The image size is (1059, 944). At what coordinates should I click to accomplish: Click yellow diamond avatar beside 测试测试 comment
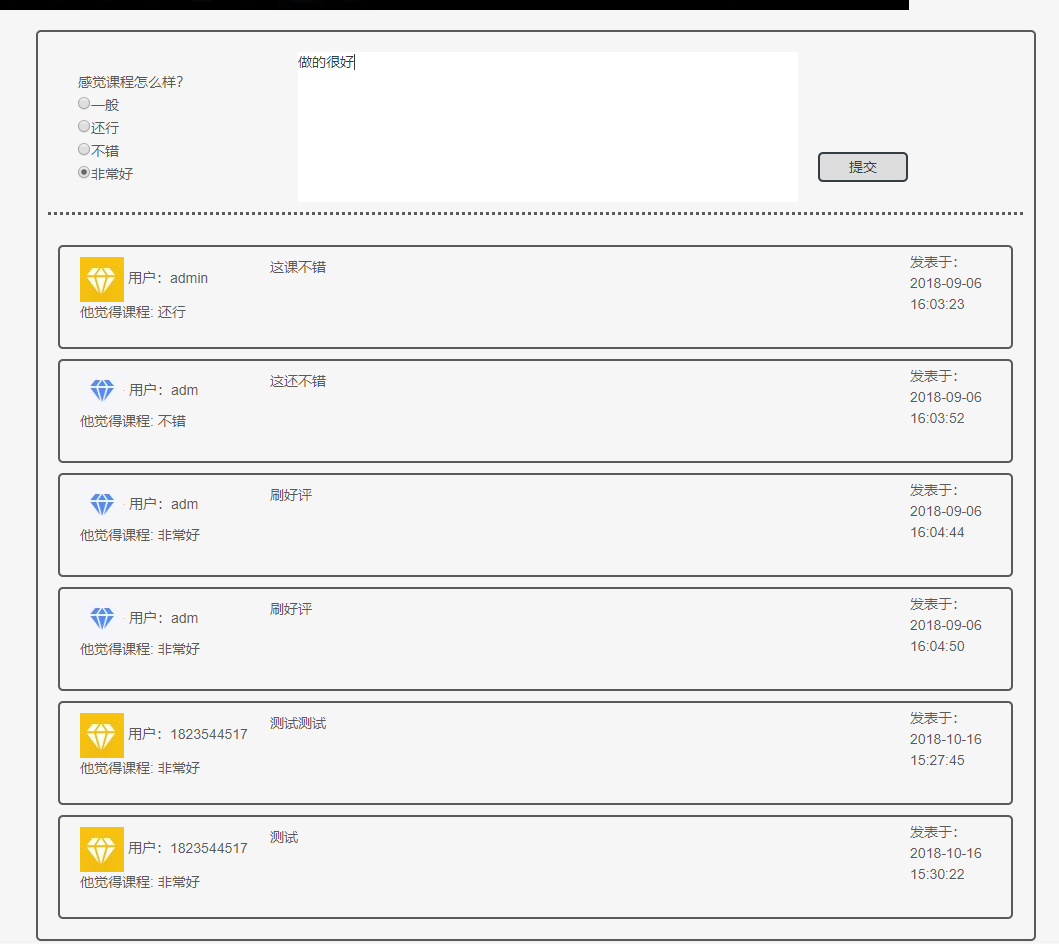click(101, 735)
